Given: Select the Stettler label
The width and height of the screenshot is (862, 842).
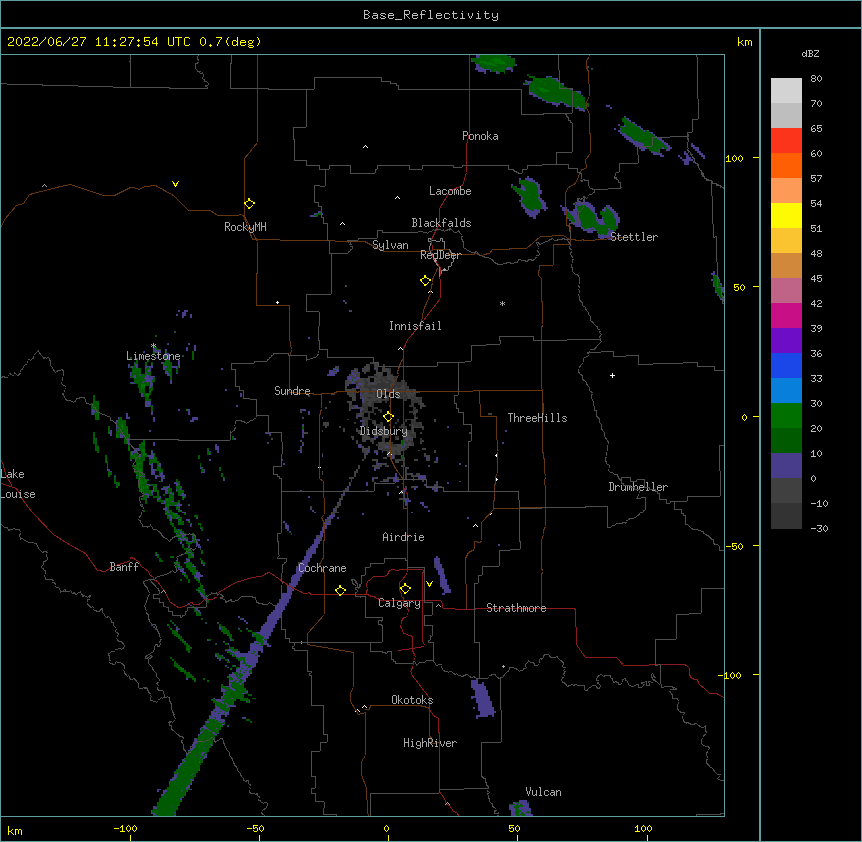Looking at the screenshot, I should 633,237.
